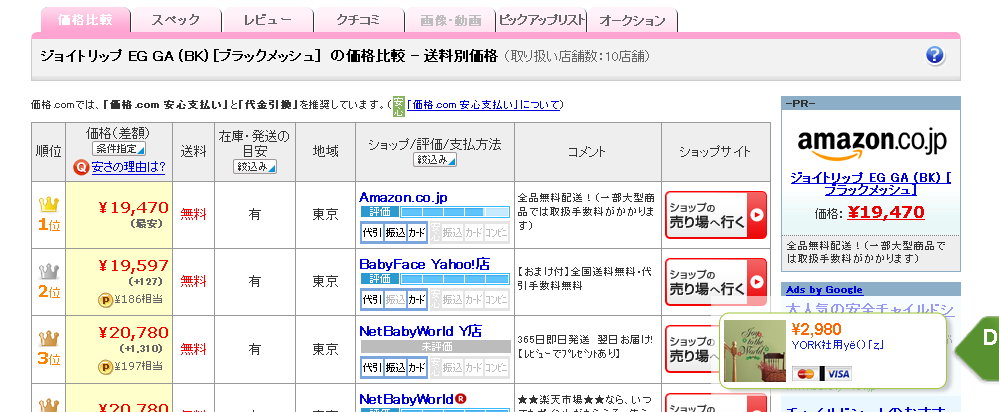Open the blue question mark help icon
The height and width of the screenshot is (412, 999).
(935, 55)
